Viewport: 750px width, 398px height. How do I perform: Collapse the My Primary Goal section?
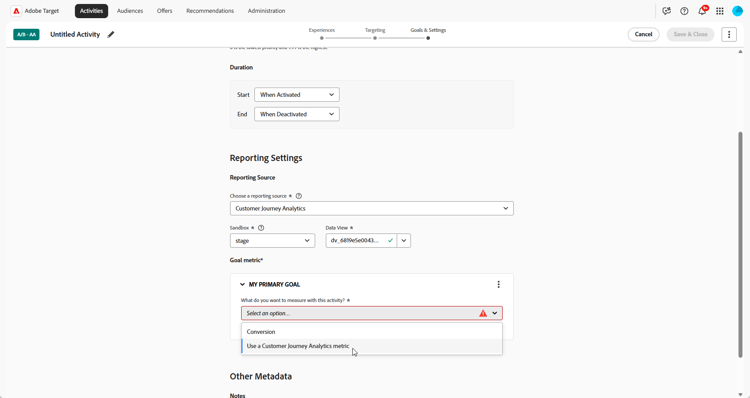point(243,285)
